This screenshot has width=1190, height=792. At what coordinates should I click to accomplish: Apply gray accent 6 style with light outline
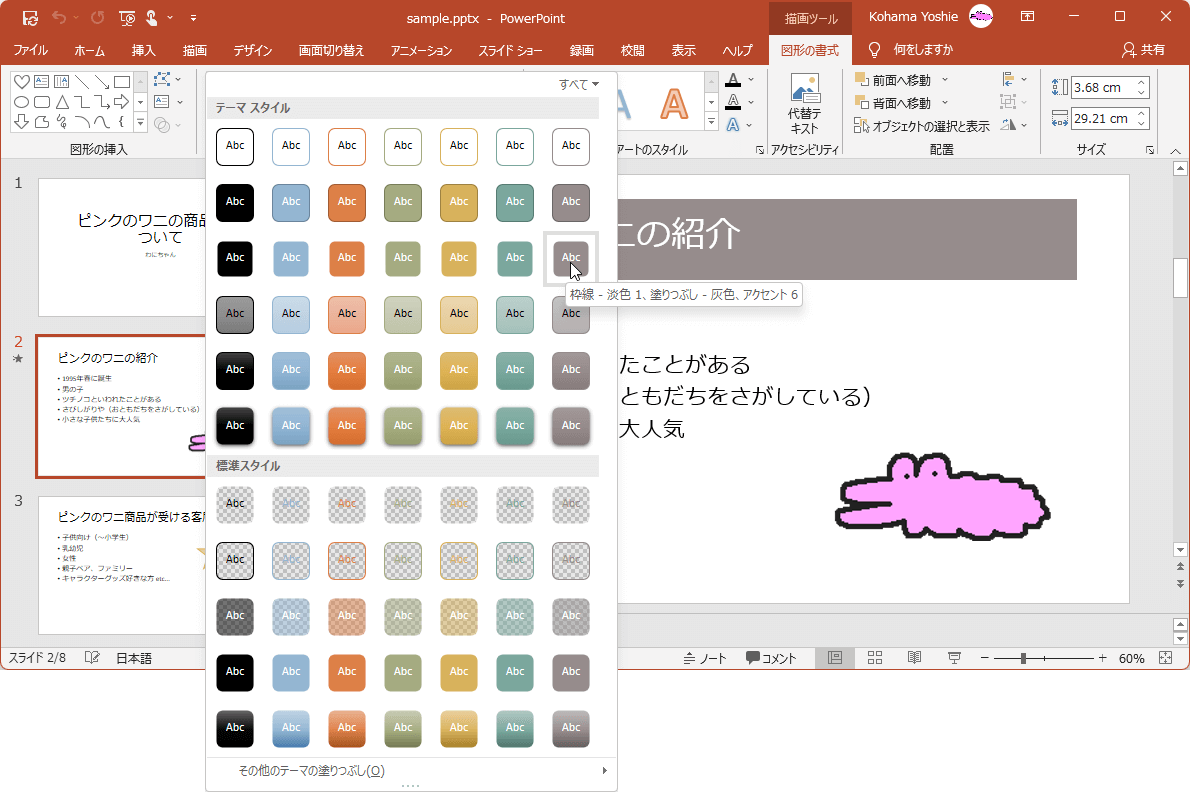(x=571, y=258)
